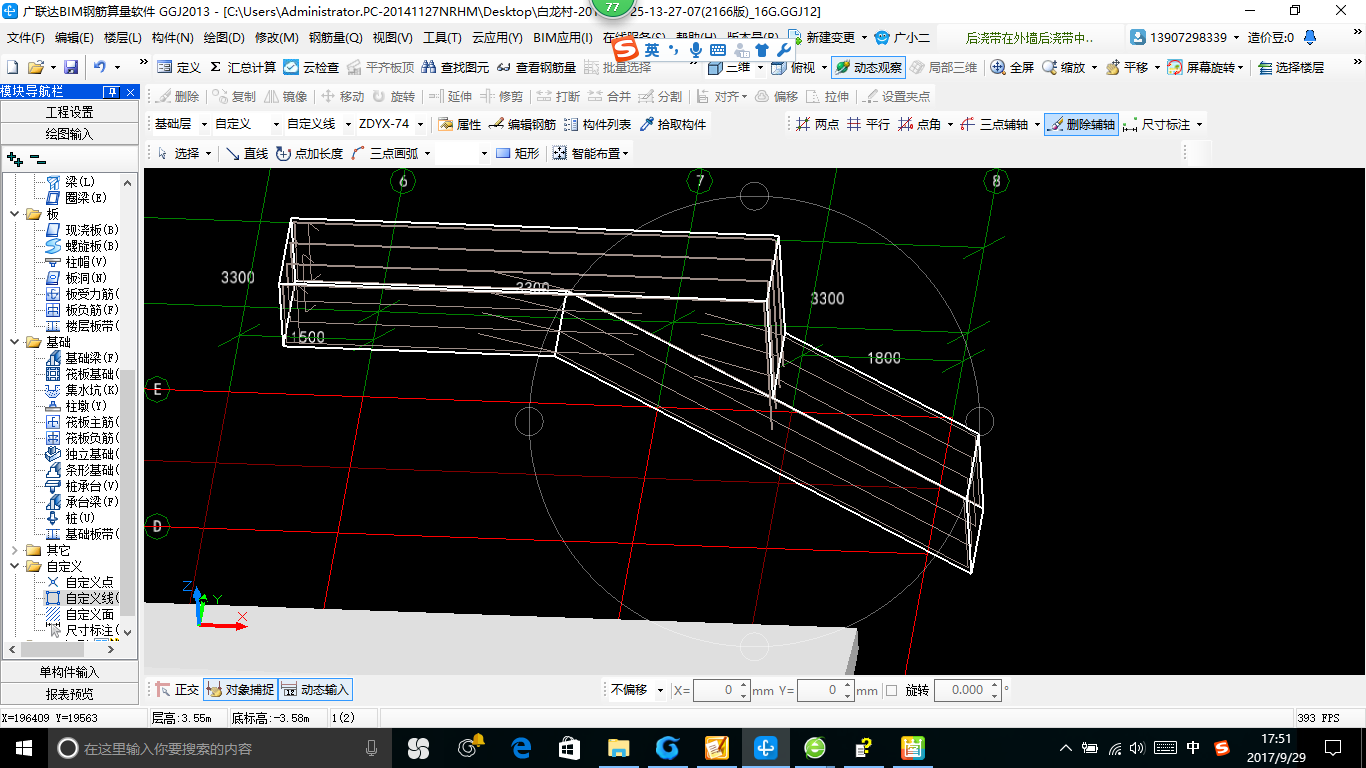Open 三点画弧 arc options dropdown
This screenshot has width=1366, height=768.
point(427,153)
